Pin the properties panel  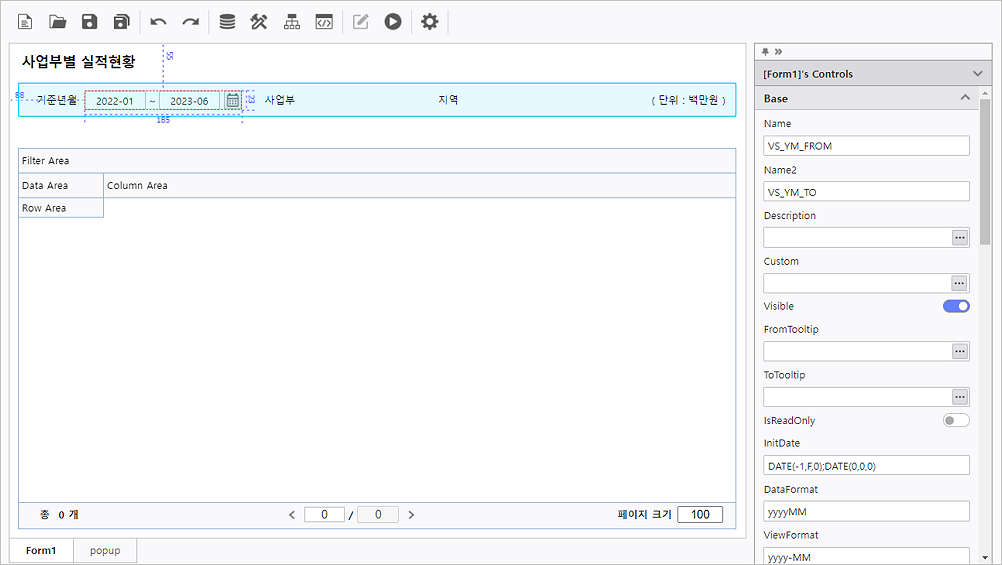click(765, 51)
